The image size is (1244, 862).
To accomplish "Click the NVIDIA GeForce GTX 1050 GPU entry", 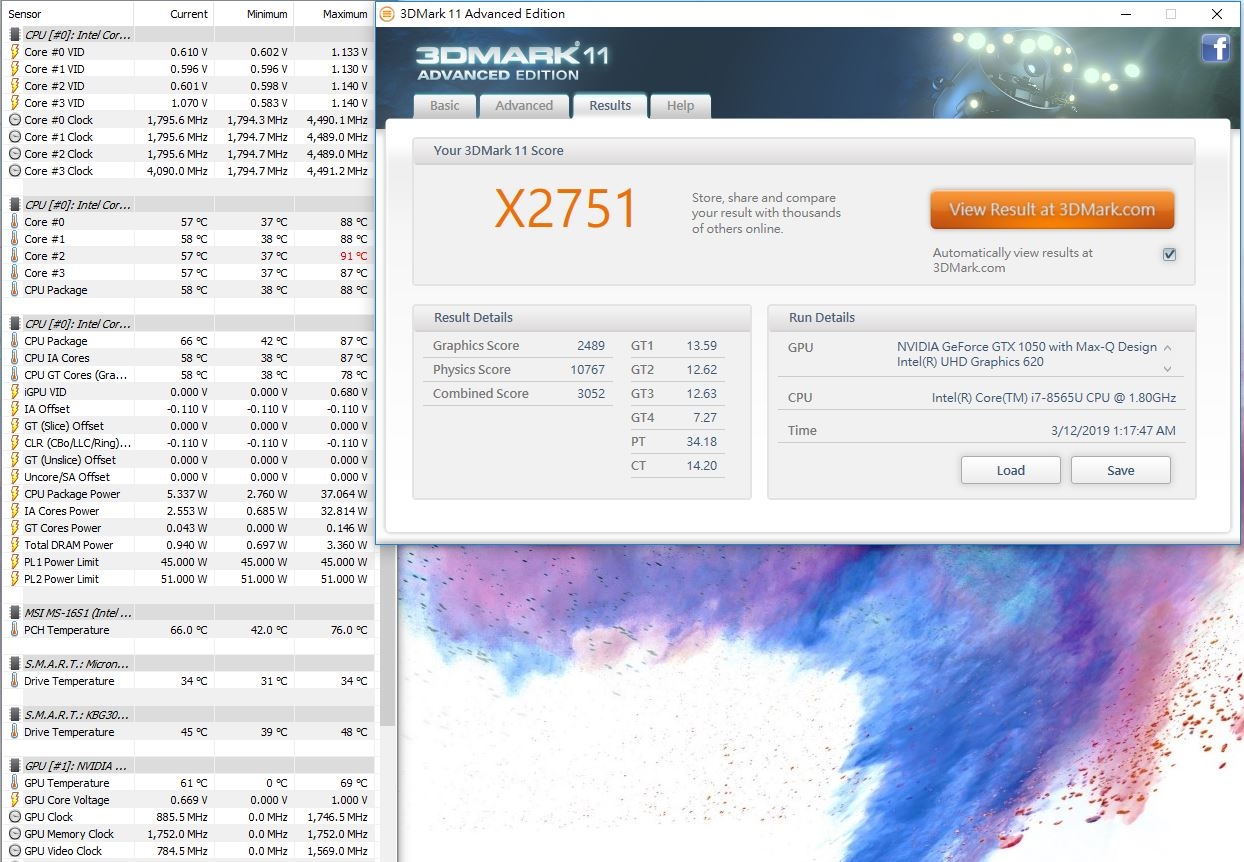I will click(x=1026, y=347).
